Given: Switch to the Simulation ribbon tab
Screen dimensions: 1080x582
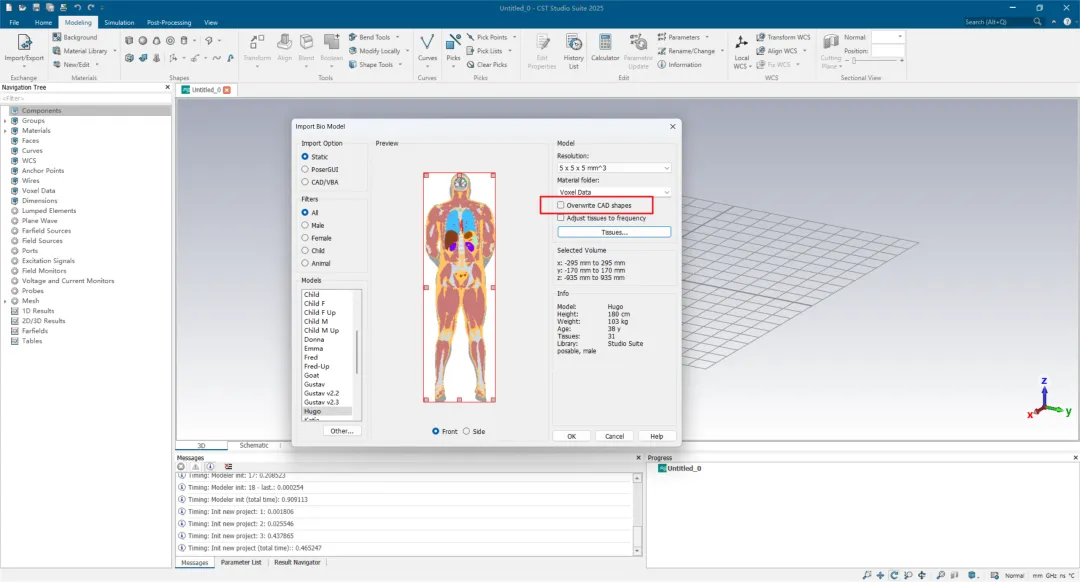Looking at the screenshot, I should click(x=119, y=23).
